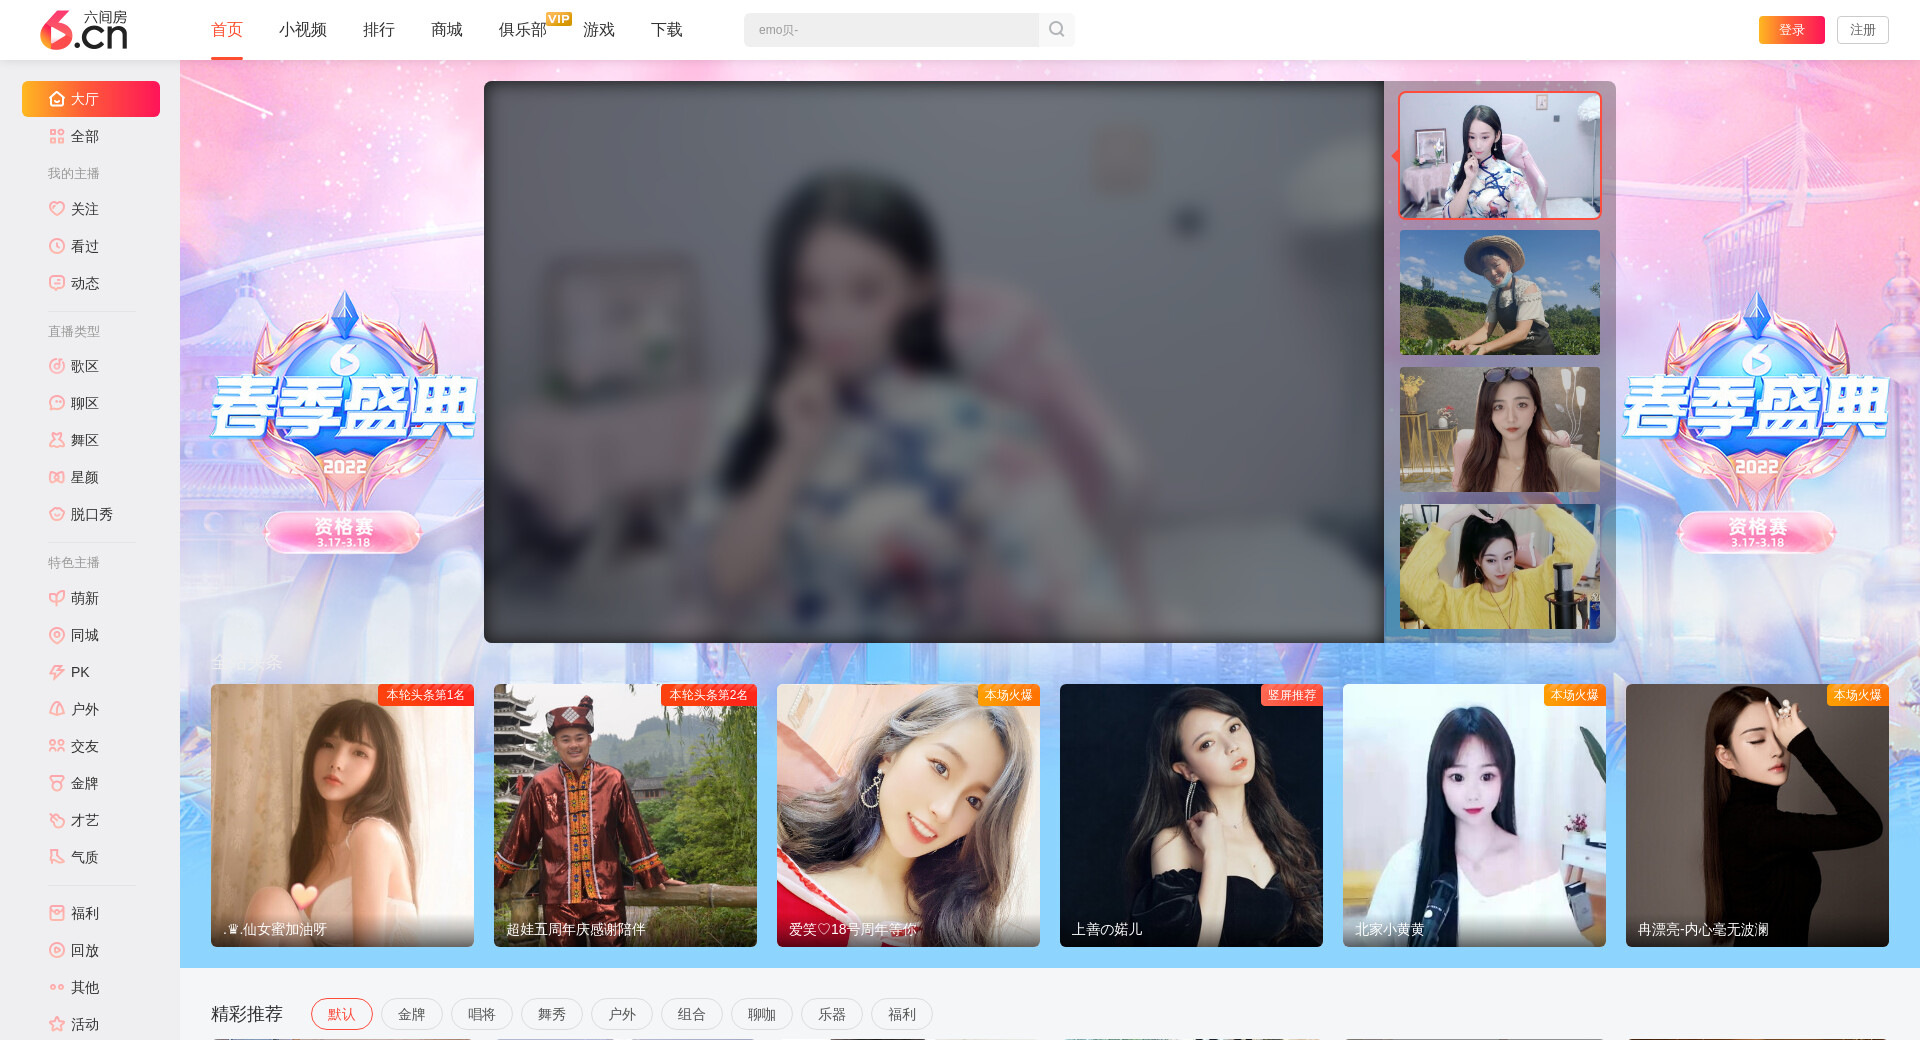Select the yellow sweater streamer thumbnail
The image size is (1920, 1040).
pyautogui.click(x=1499, y=567)
